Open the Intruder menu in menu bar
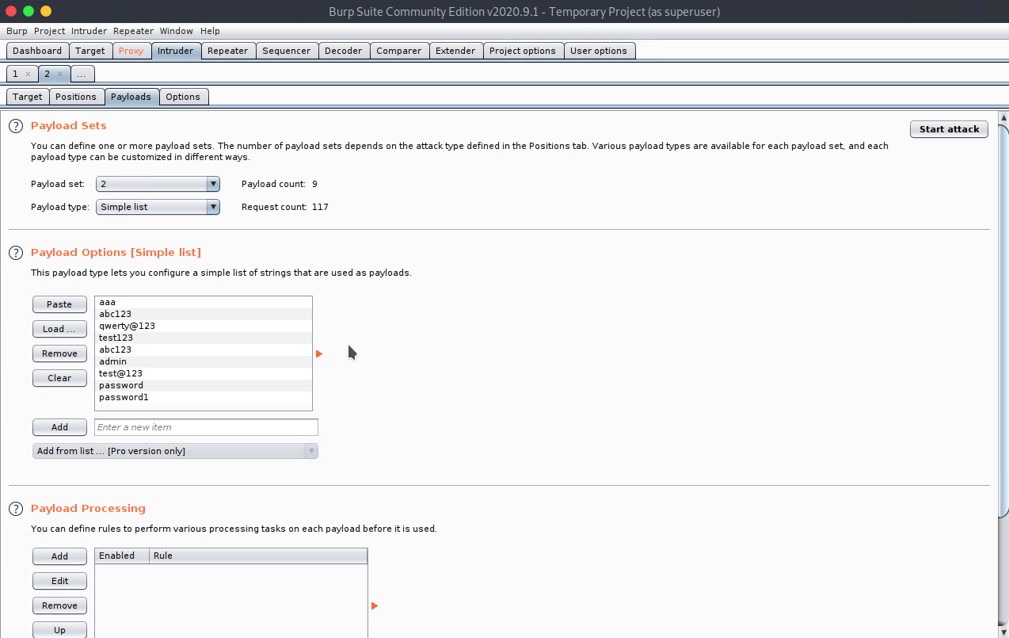This screenshot has height=638, width=1009. point(88,31)
